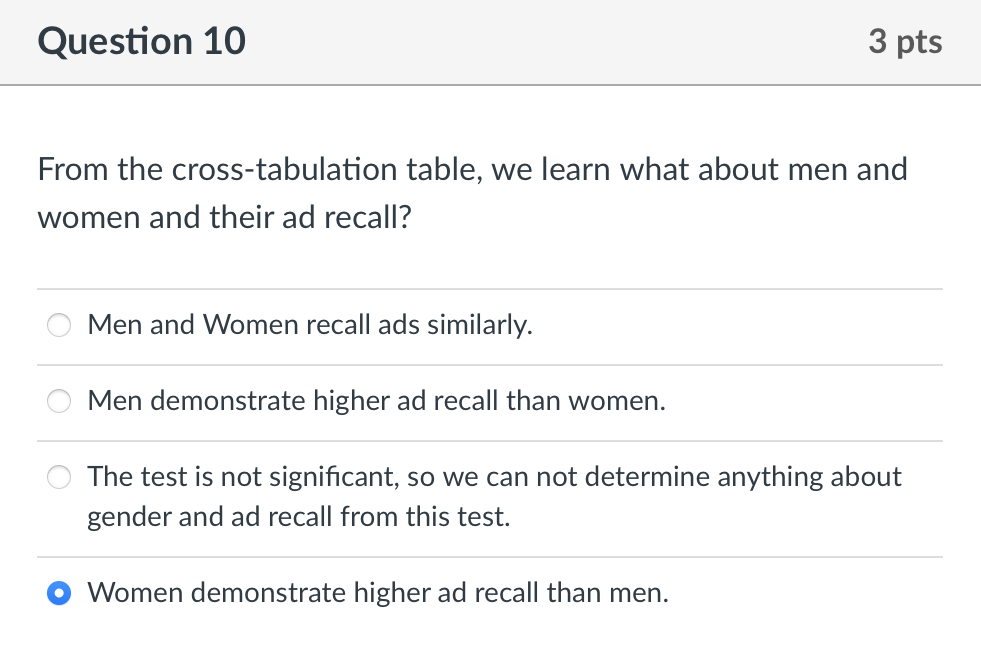Screen dimensions: 981x658
Task: Select 'Men demonstrate higher ad recall than women'
Action: 58,401
